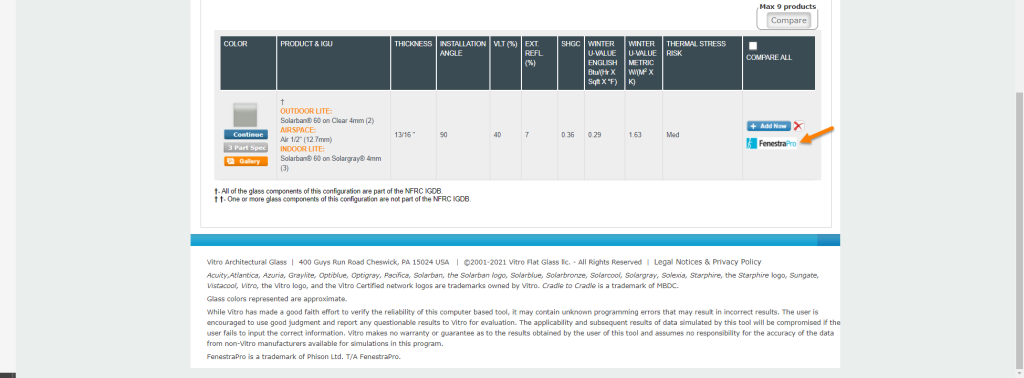Click the page vertical scrollbar
1024x378 pixels.
pos(1019,228)
